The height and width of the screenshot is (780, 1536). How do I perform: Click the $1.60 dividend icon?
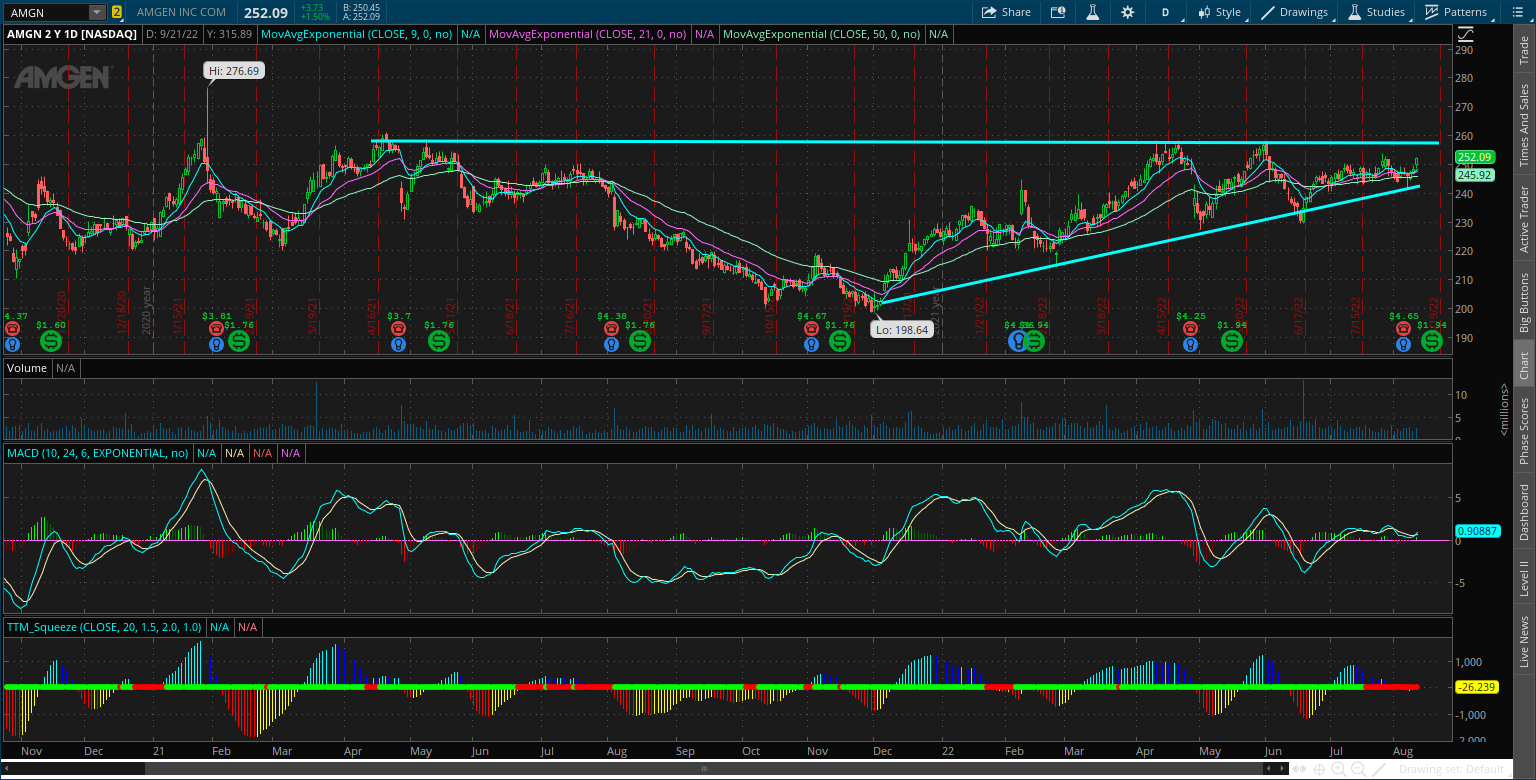coord(51,342)
